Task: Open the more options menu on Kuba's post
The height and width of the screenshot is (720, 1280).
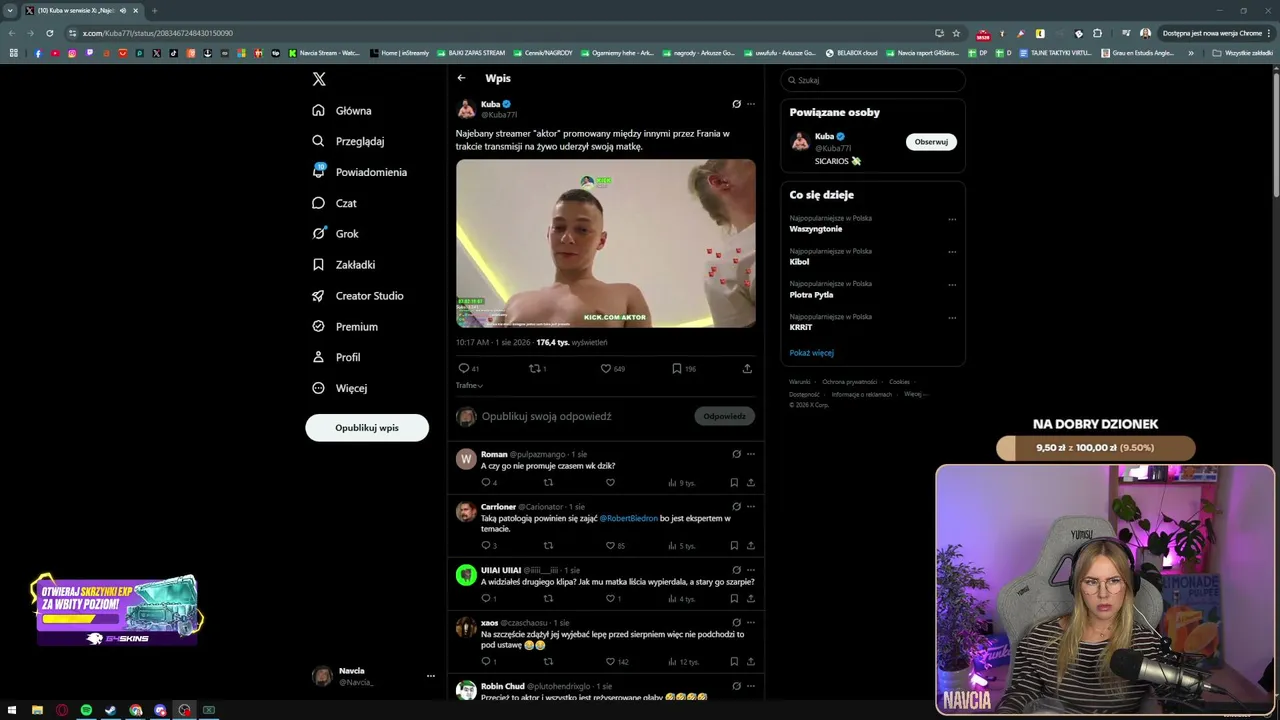Action: point(751,104)
